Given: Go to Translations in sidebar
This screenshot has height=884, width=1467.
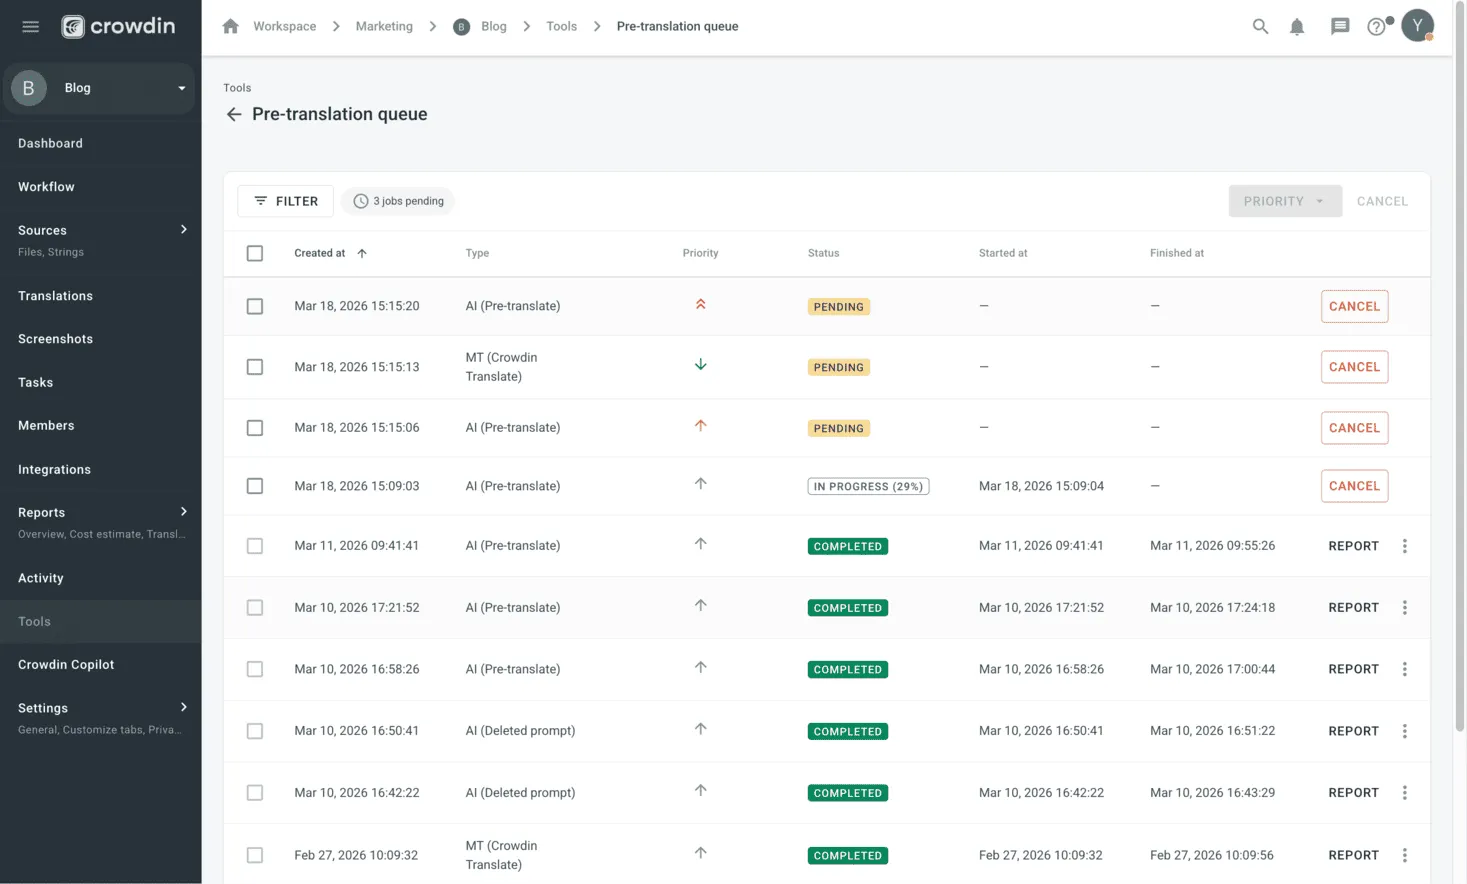Looking at the screenshot, I should (55, 296).
